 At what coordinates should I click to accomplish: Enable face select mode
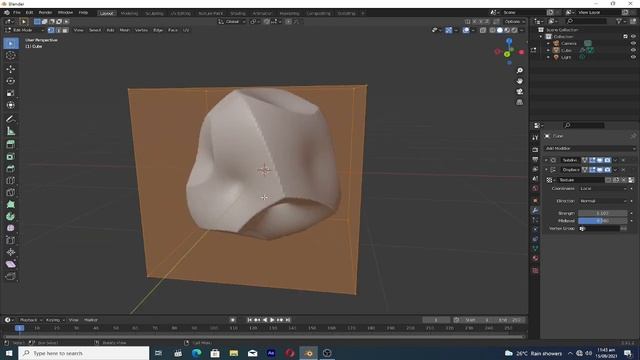(x=65, y=30)
